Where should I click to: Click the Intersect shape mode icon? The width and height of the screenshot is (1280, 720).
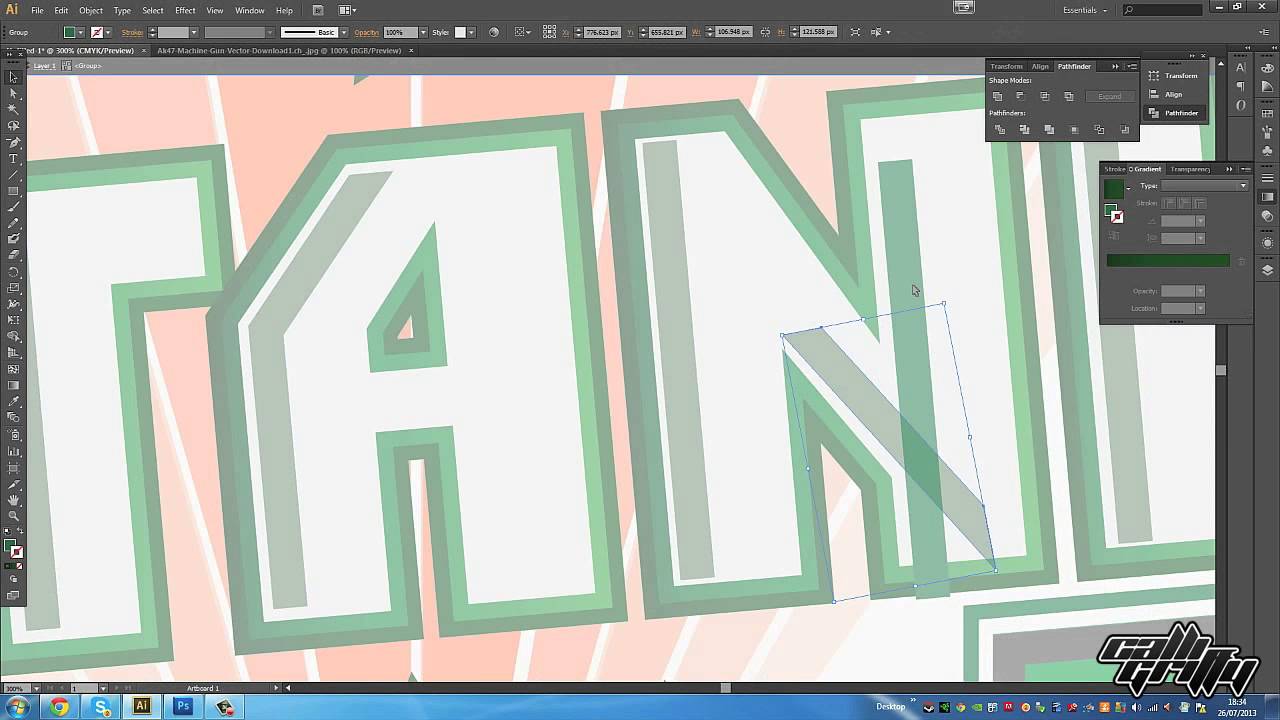coord(1045,96)
